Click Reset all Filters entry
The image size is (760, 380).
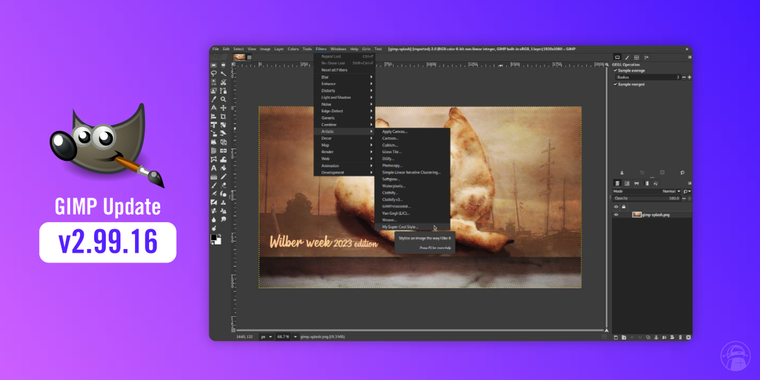(x=345, y=70)
